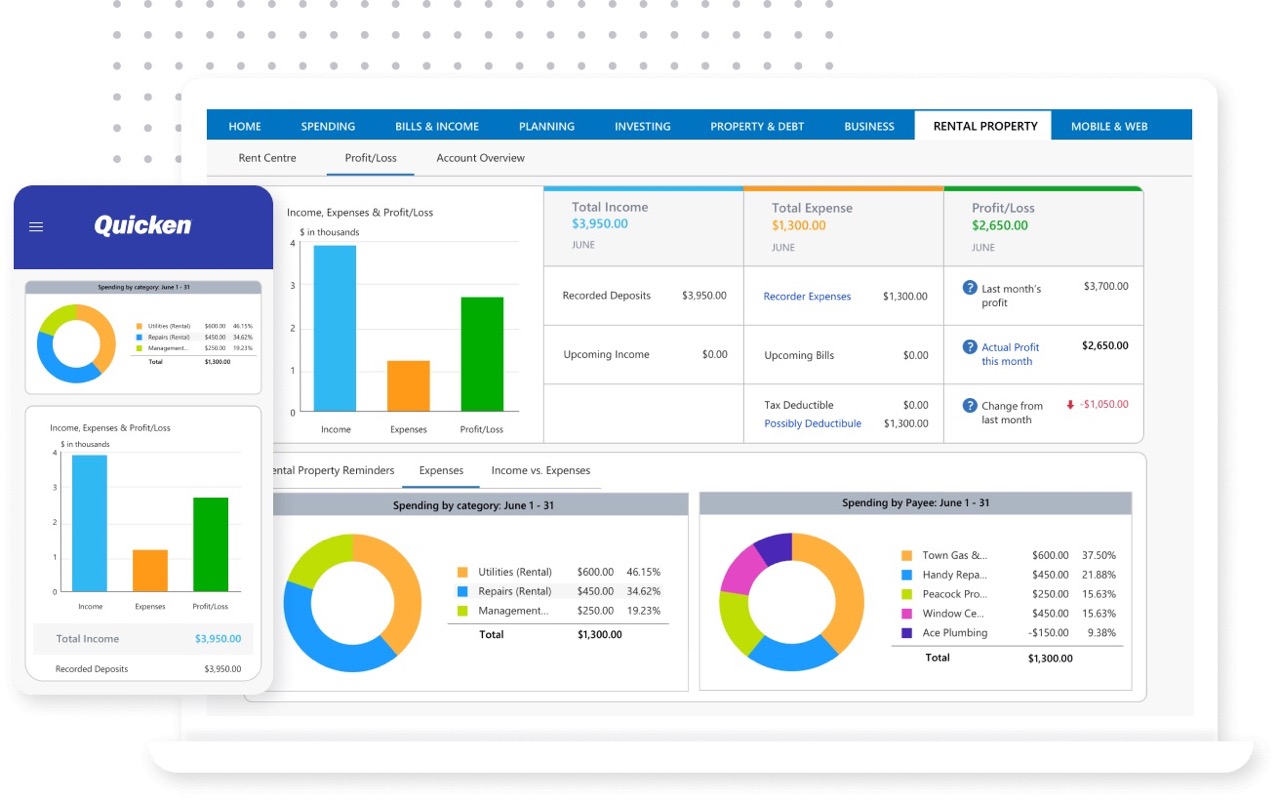Click the Window Ce... magenta payee swatch

pos(906,613)
